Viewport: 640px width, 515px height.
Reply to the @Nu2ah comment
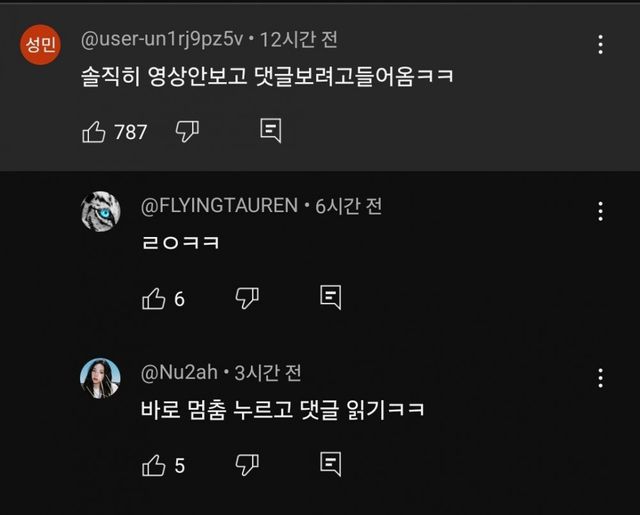[330, 464]
